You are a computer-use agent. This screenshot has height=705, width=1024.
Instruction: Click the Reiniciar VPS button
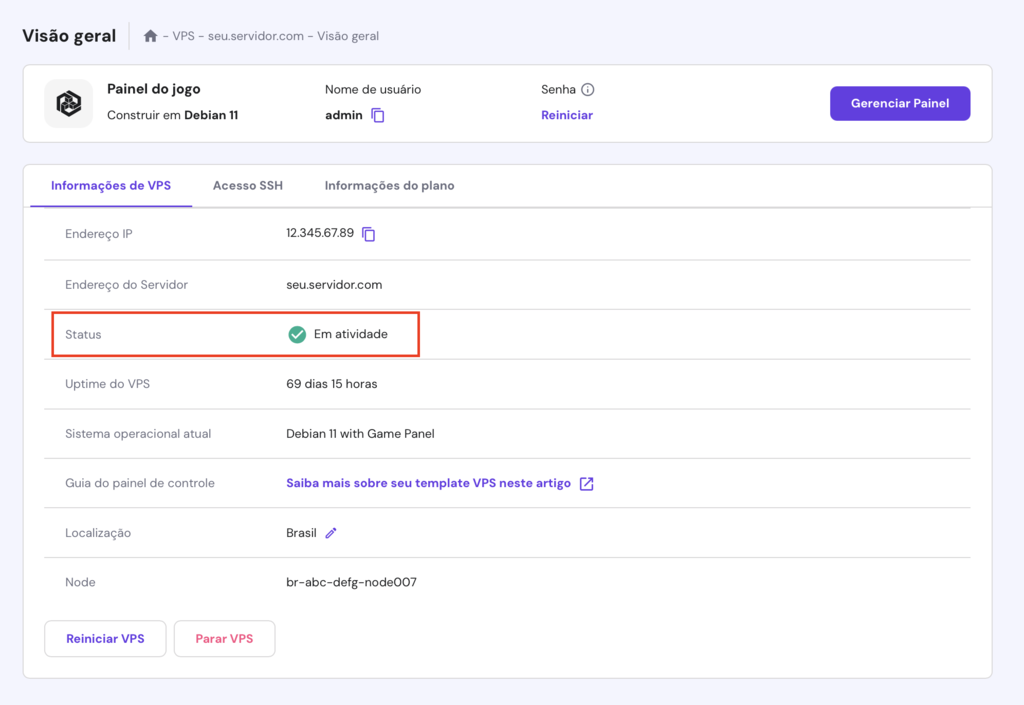coord(104,638)
